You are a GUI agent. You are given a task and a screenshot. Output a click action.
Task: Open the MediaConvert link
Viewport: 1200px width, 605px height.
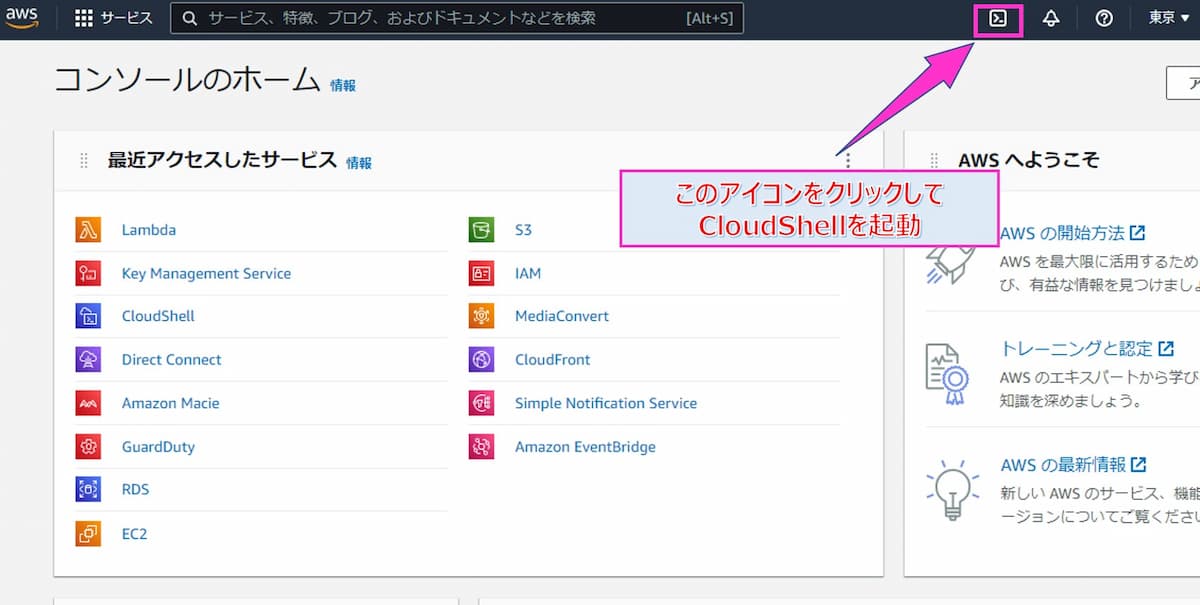pos(561,316)
